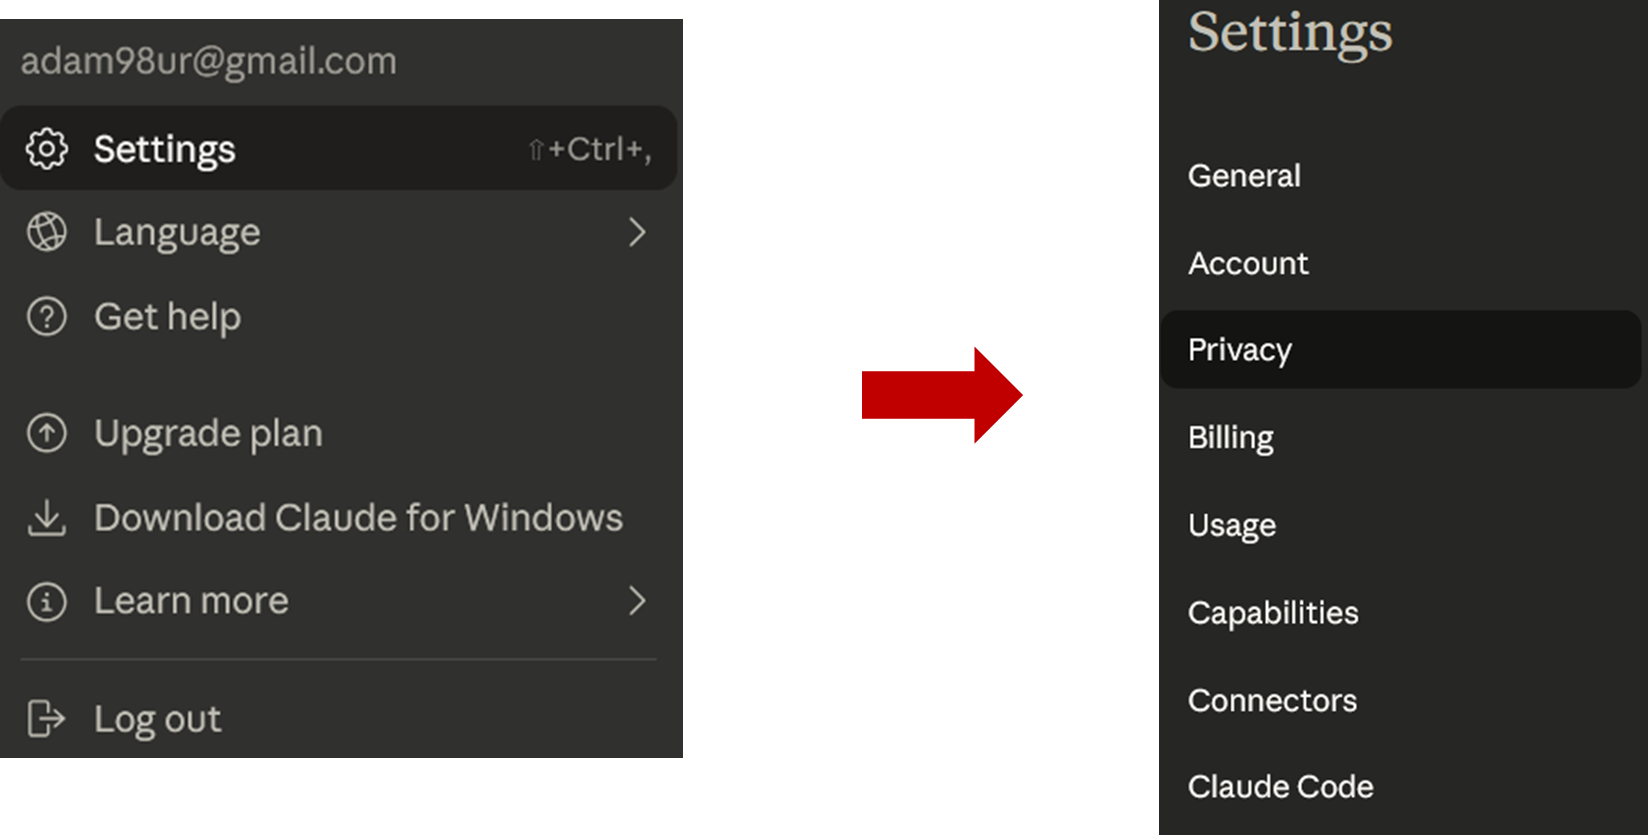Click the Get help question mark icon
Screen dimensions: 1648x835
(x=46, y=317)
